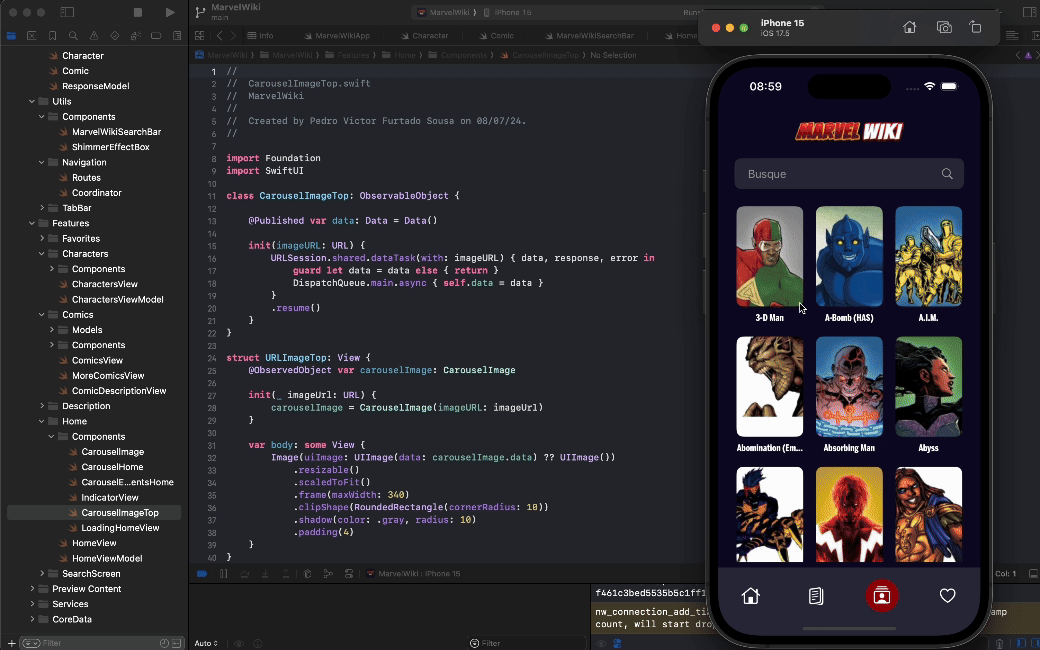Screen dimensions: 1040x650
Task: Open the iPhone 15 run destination selector
Action: point(507,12)
